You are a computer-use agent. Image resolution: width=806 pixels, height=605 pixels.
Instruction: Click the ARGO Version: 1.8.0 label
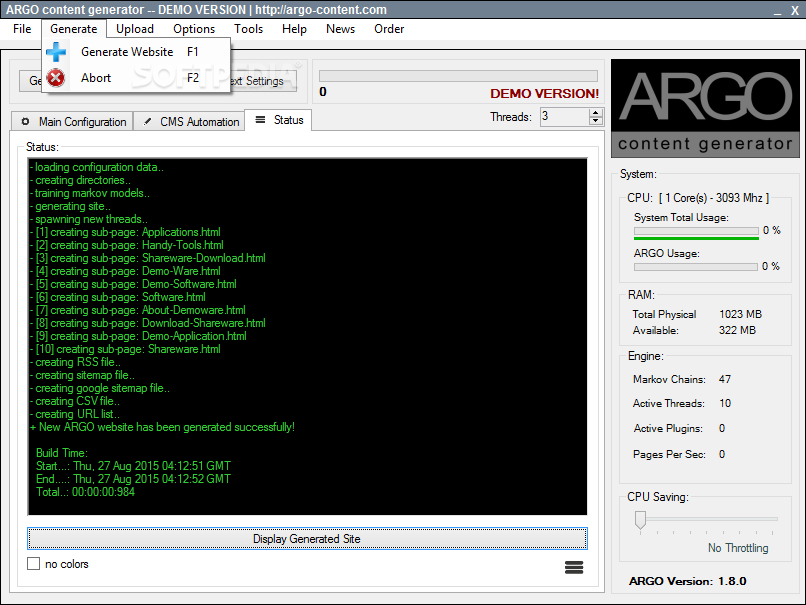pyautogui.click(x=688, y=581)
